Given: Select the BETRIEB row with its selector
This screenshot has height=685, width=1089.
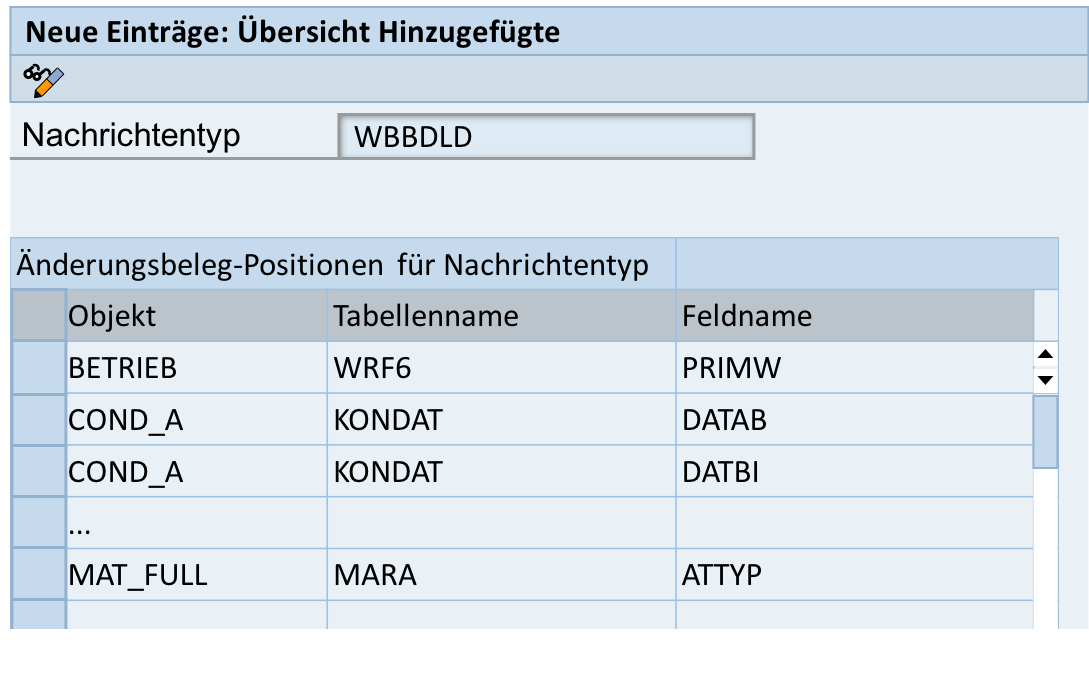Looking at the screenshot, I should [x=39, y=368].
